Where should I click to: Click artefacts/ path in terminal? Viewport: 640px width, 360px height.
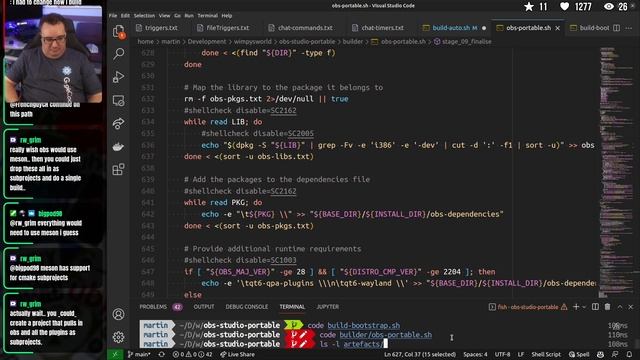point(363,344)
